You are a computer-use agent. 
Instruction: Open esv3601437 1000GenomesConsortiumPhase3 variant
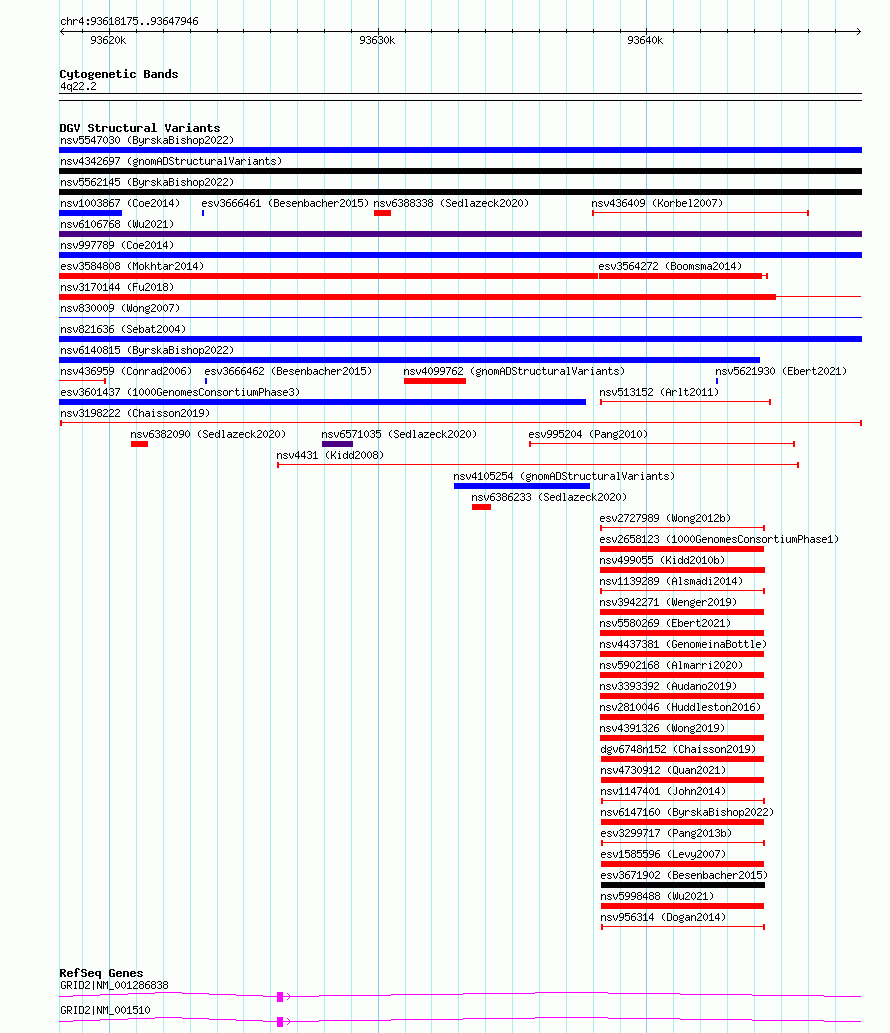(180, 393)
